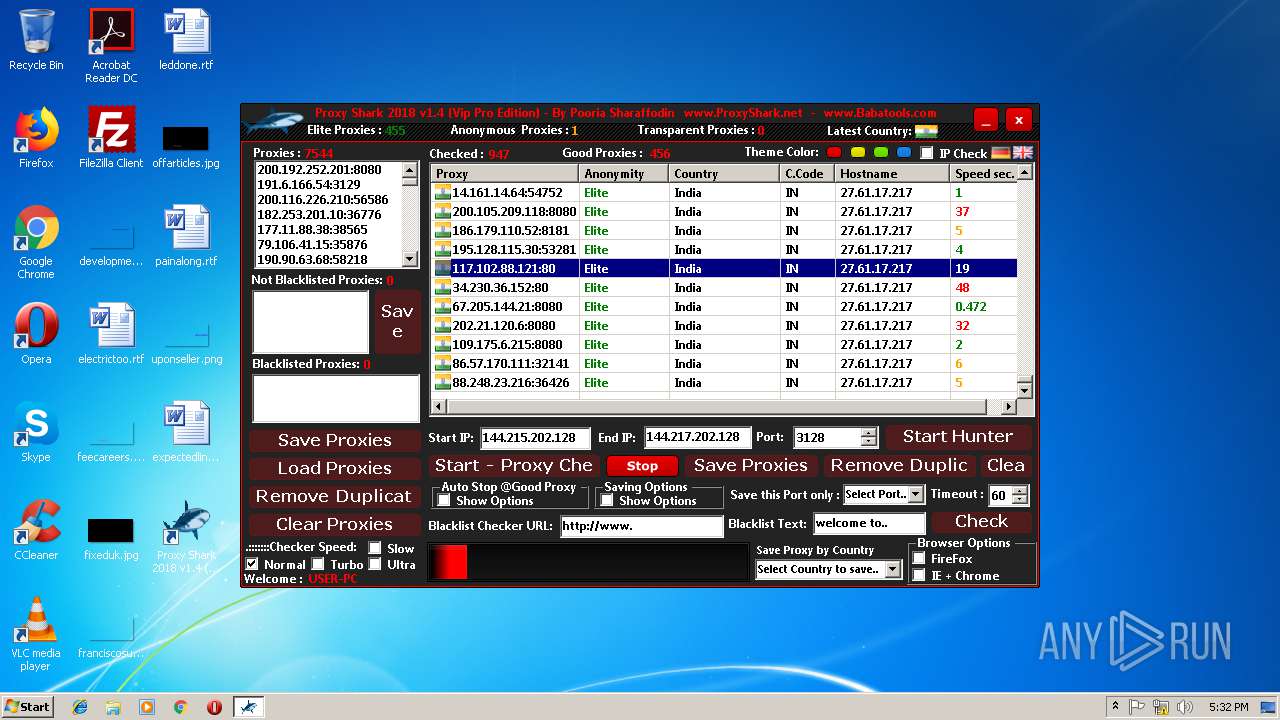Screen dimensions: 1280x720
Task: Click the Start Hunter button
Action: [958, 437]
